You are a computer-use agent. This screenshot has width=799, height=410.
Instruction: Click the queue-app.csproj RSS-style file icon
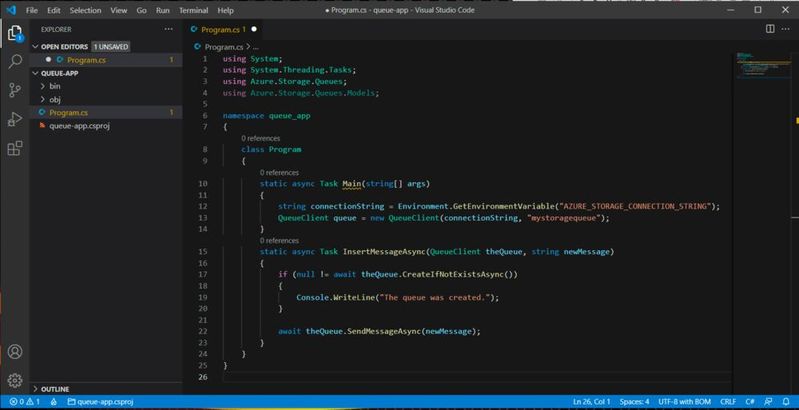point(43,125)
